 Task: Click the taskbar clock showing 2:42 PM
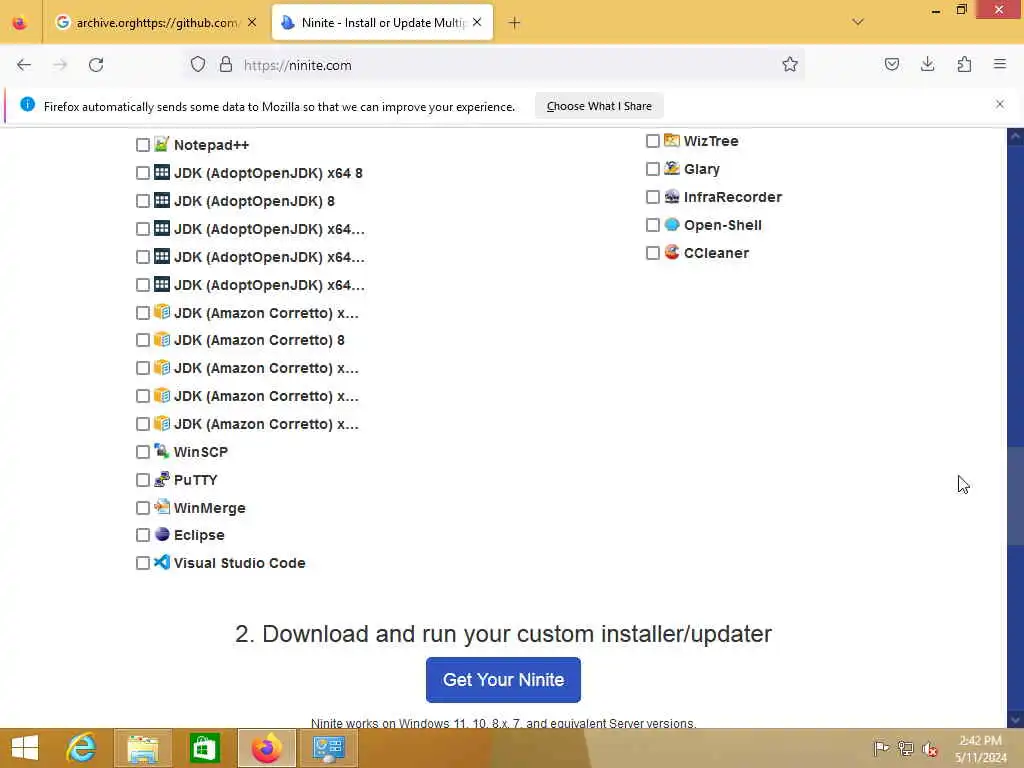pyautogui.click(x=981, y=748)
